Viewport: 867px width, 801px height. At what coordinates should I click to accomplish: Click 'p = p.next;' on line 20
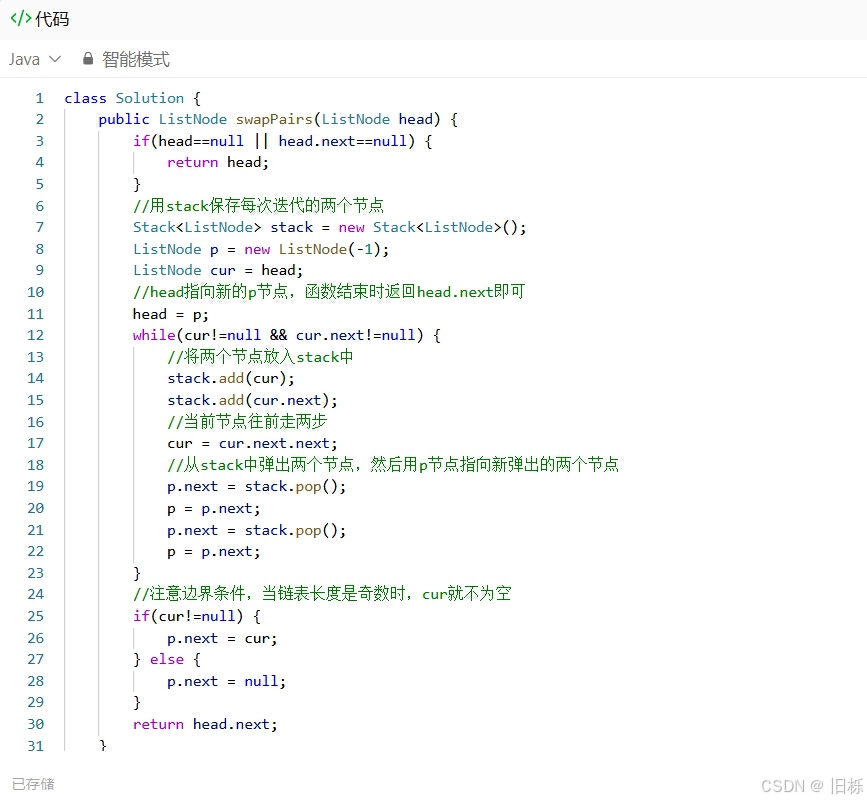pos(213,509)
